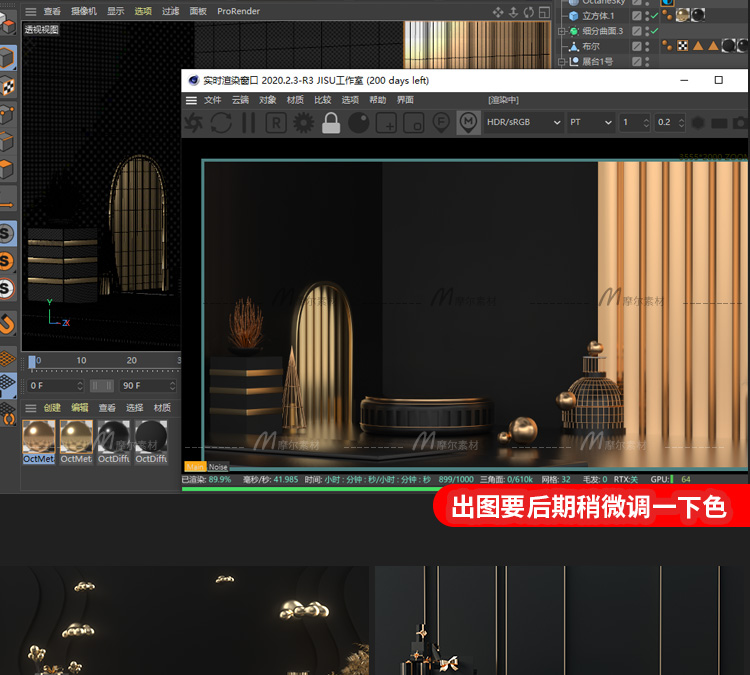
Task: Select the material picker map-pin icon
Action: tap(468, 123)
